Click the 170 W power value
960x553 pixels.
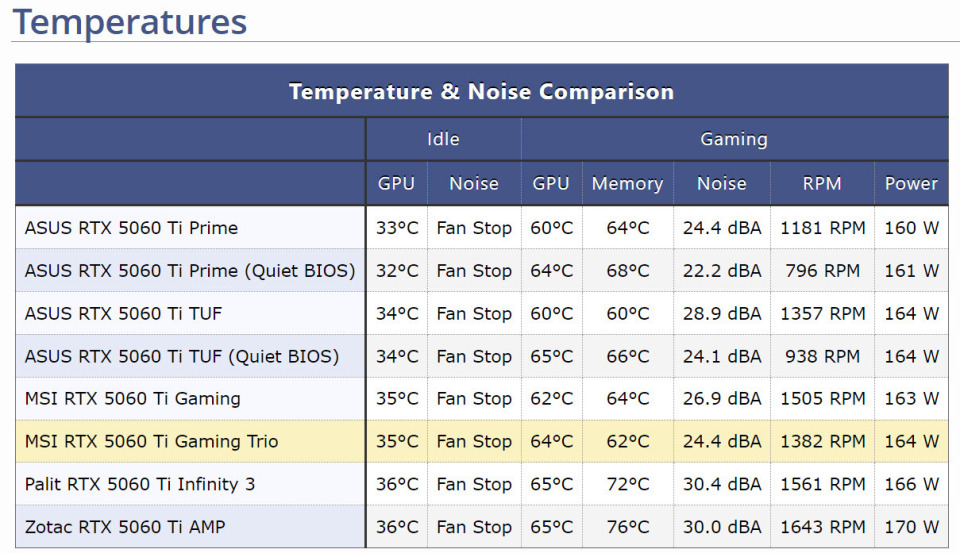(x=911, y=527)
